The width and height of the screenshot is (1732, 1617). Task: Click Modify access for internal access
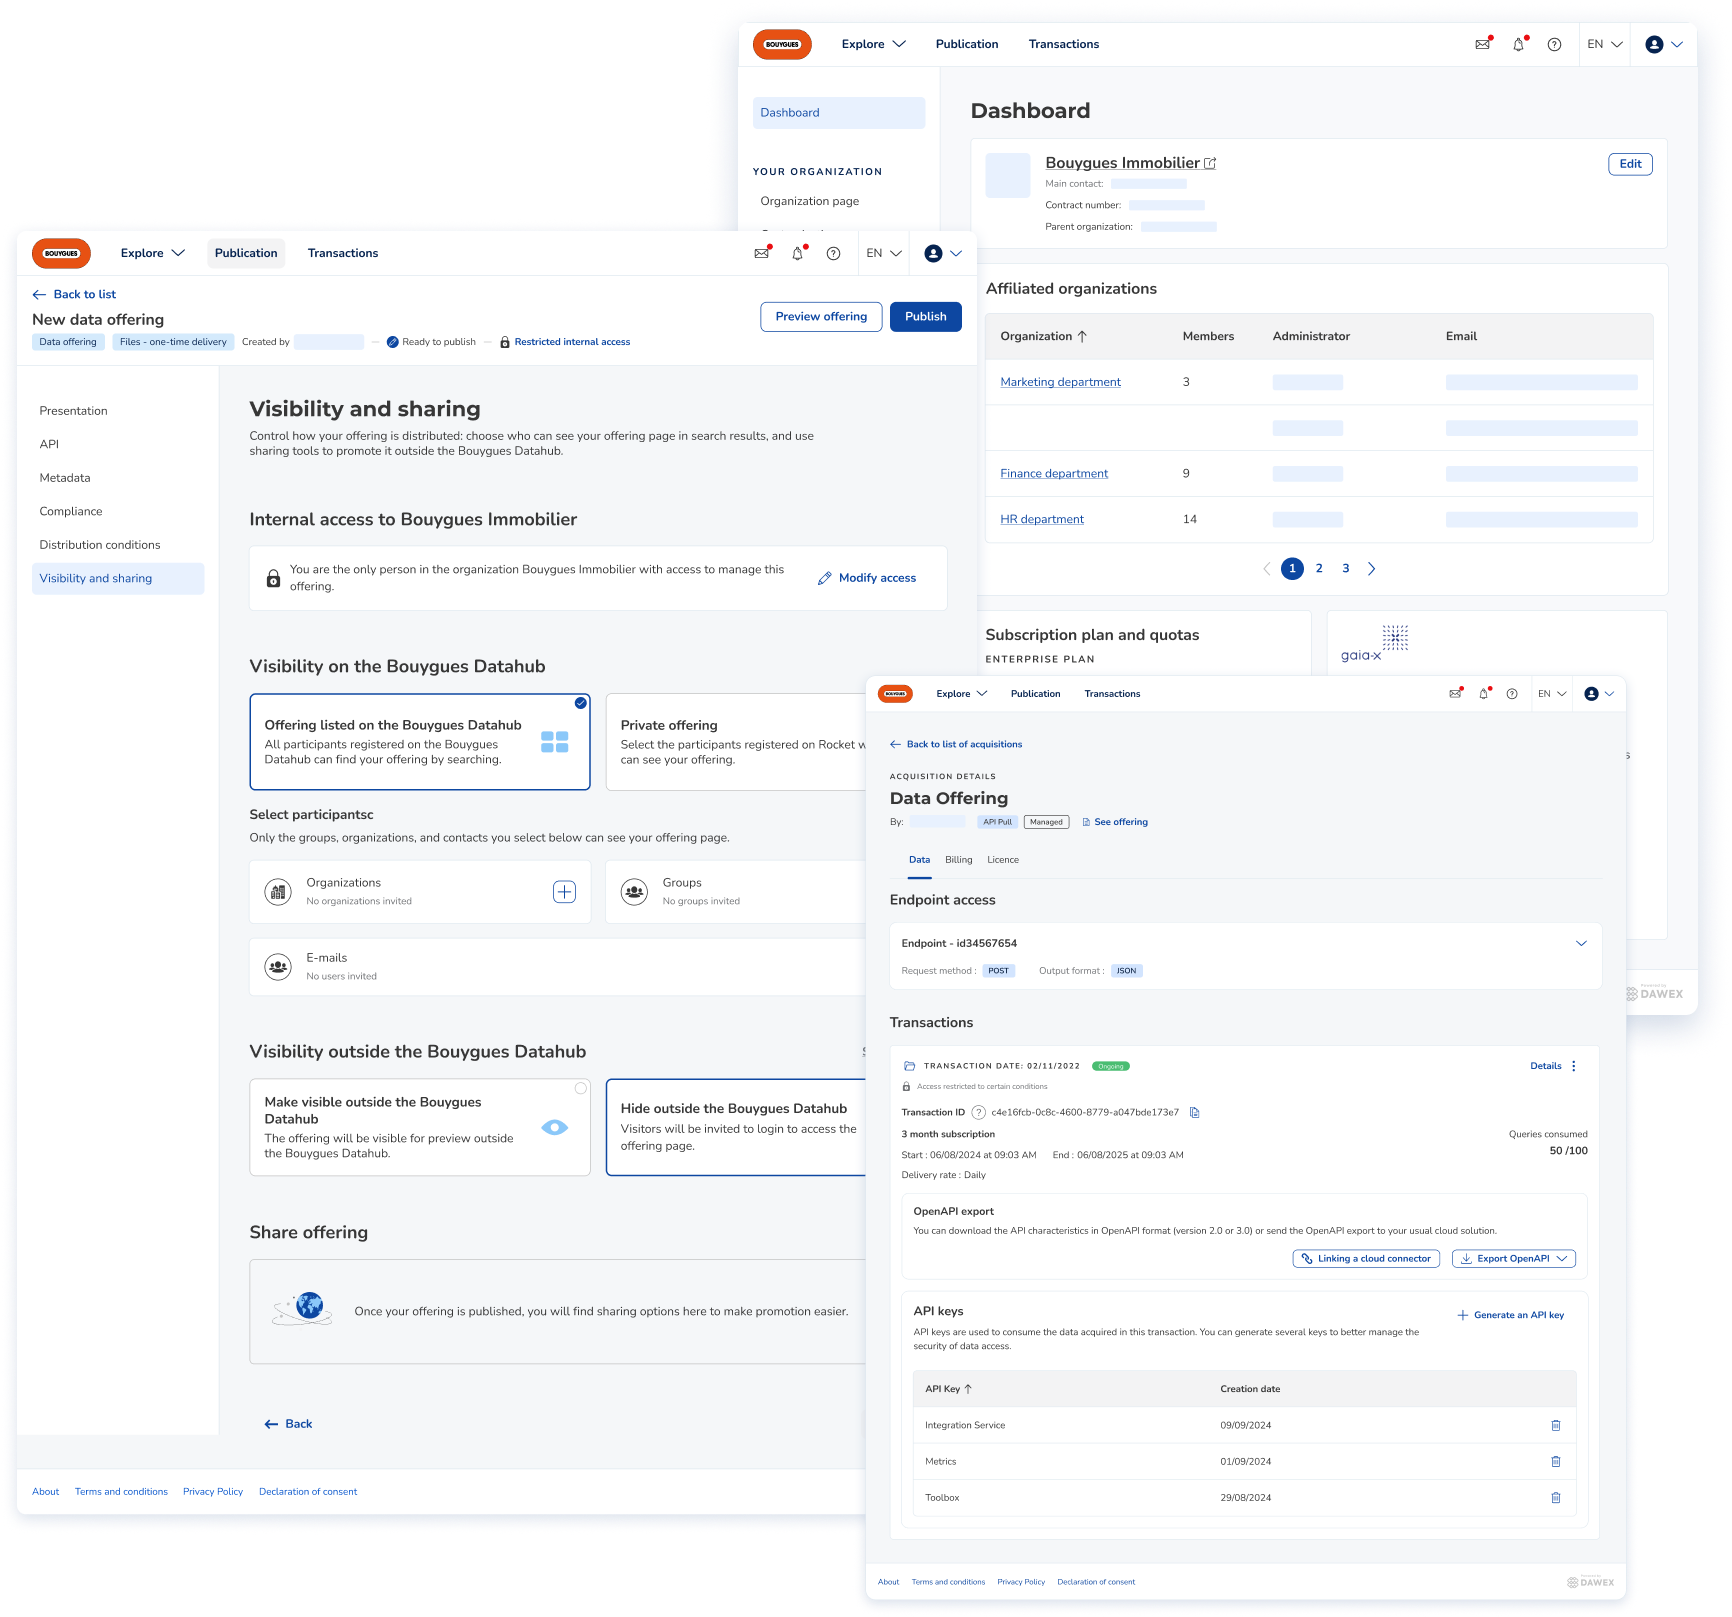(866, 578)
